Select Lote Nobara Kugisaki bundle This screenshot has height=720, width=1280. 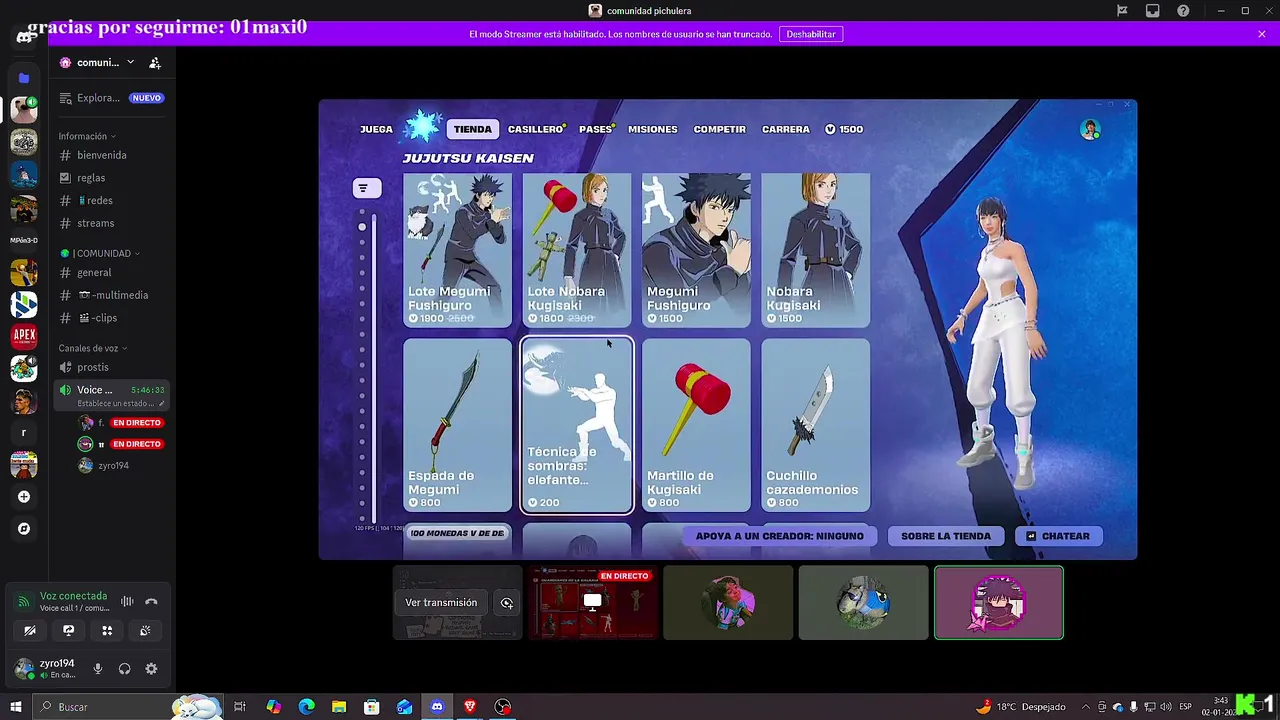[576, 250]
